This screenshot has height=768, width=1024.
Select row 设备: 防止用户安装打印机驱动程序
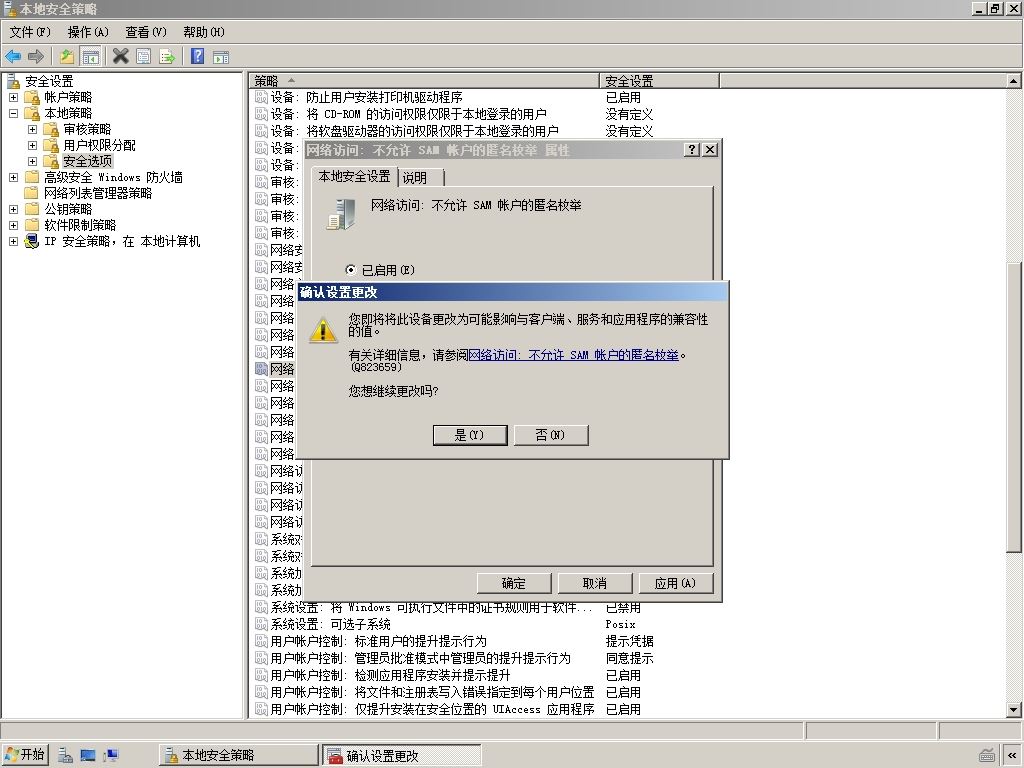tap(366, 97)
